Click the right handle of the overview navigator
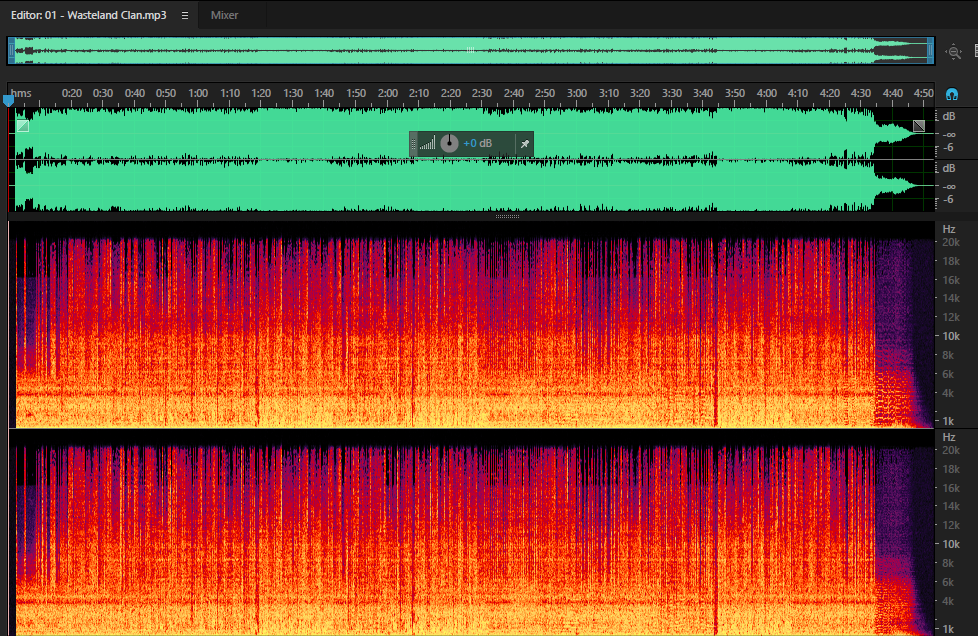The width and height of the screenshot is (978, 636). coord(930,51)
